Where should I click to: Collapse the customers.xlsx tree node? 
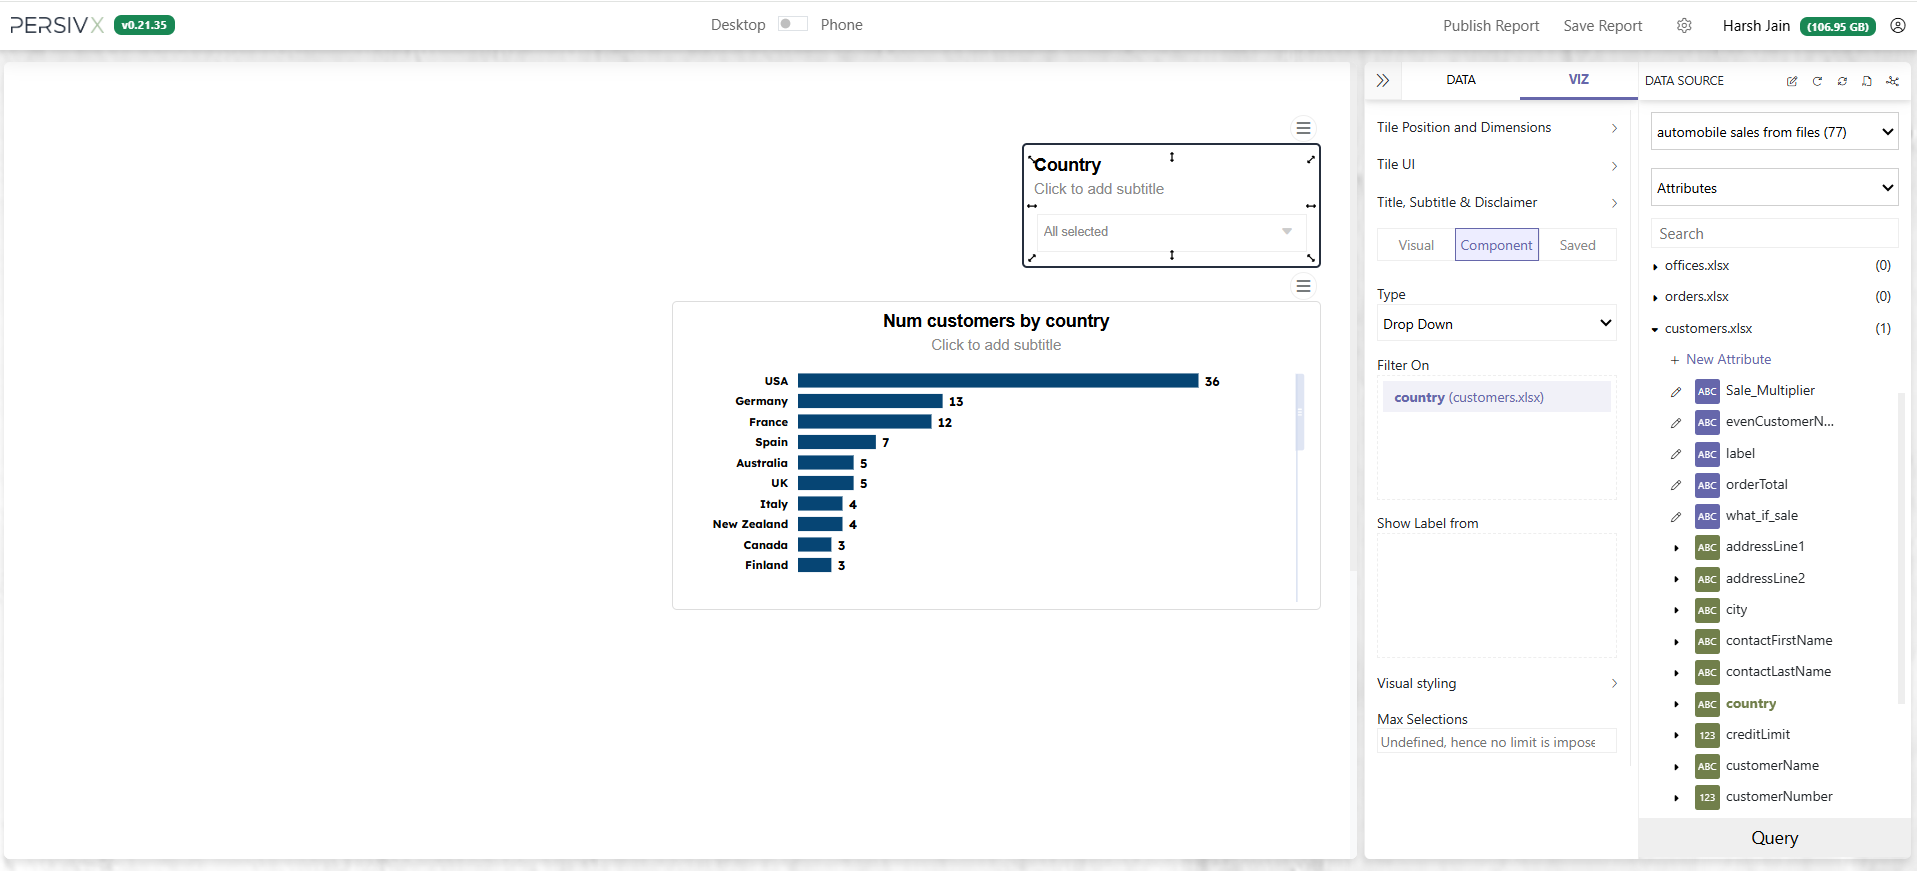[1656, 329]
